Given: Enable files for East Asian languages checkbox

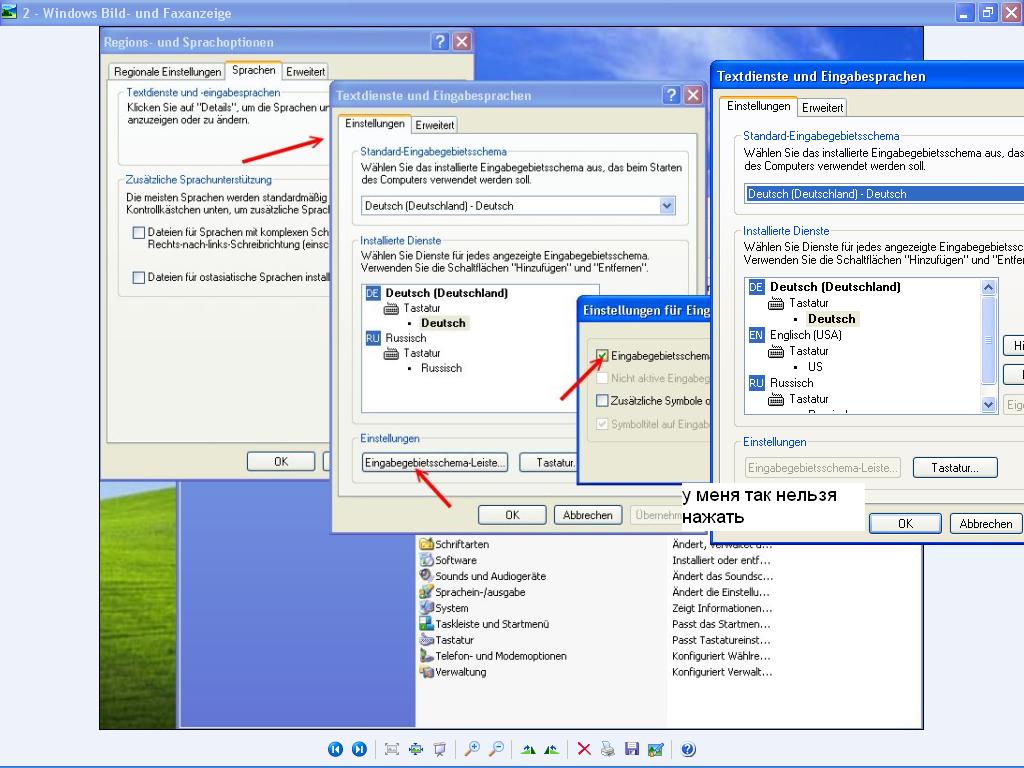Looking at the screenshot, I should pyautogui.click(x=138, y=278).
